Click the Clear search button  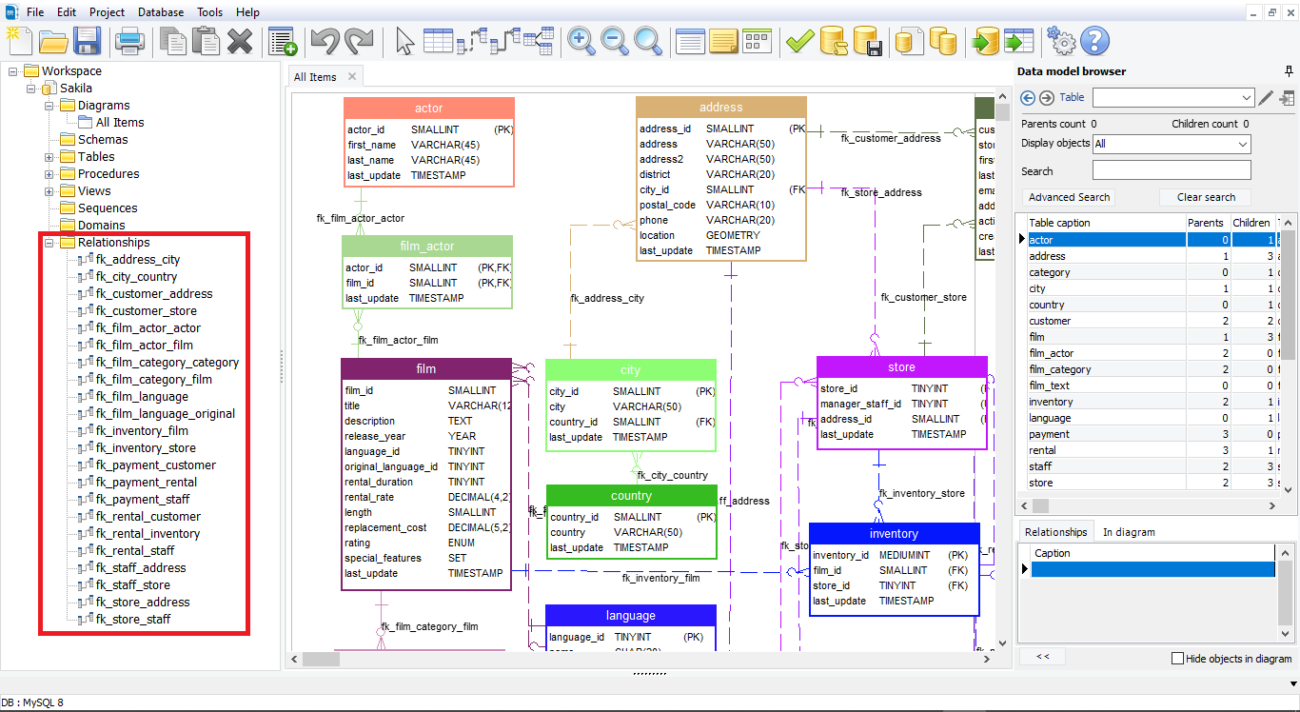[1205, 197]
